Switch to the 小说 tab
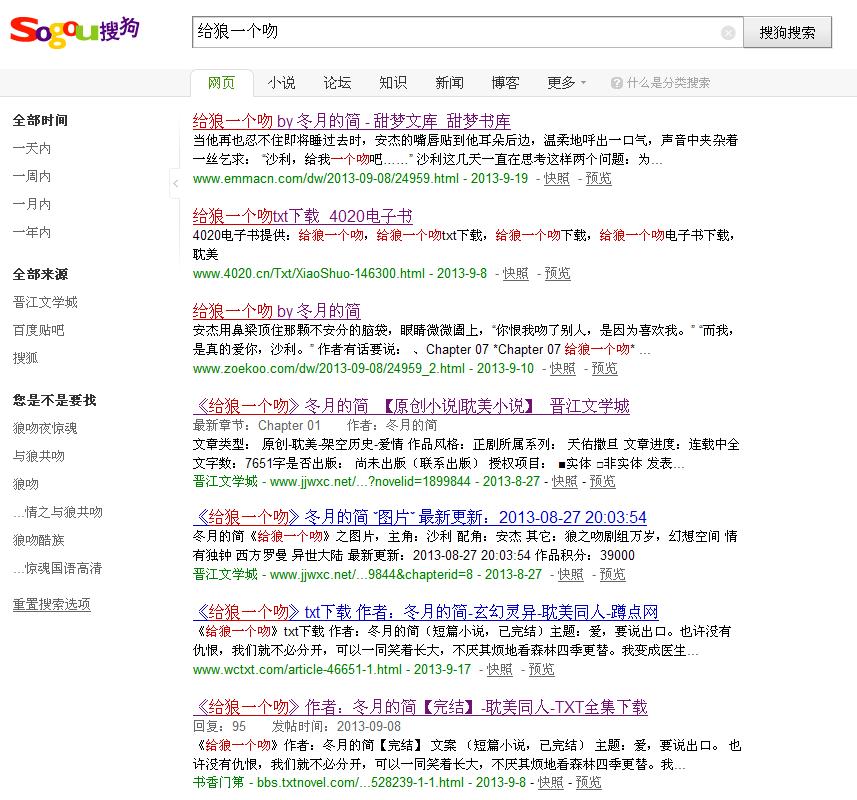The width and height of the screenshot is (857, 800). tap(281, 83)
